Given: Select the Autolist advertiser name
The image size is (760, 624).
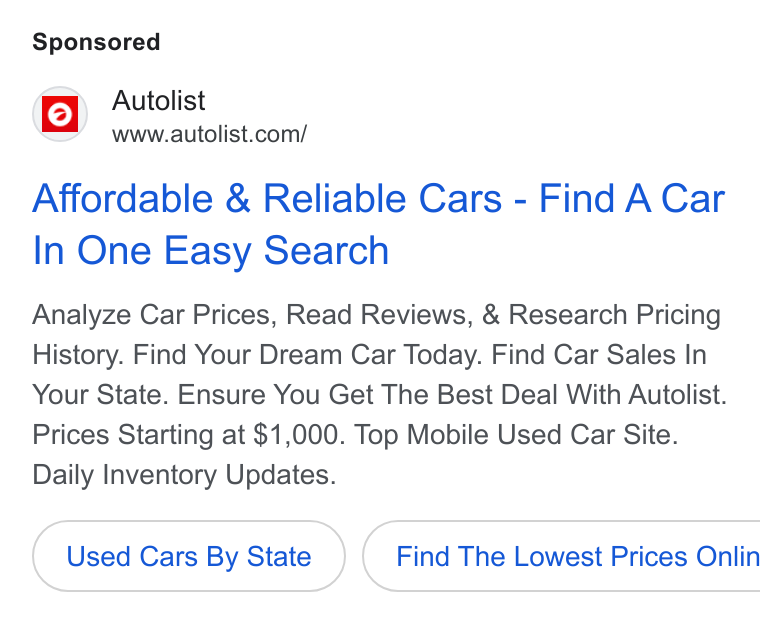Looking at the screenshot, I should click(x=158, y=101).
